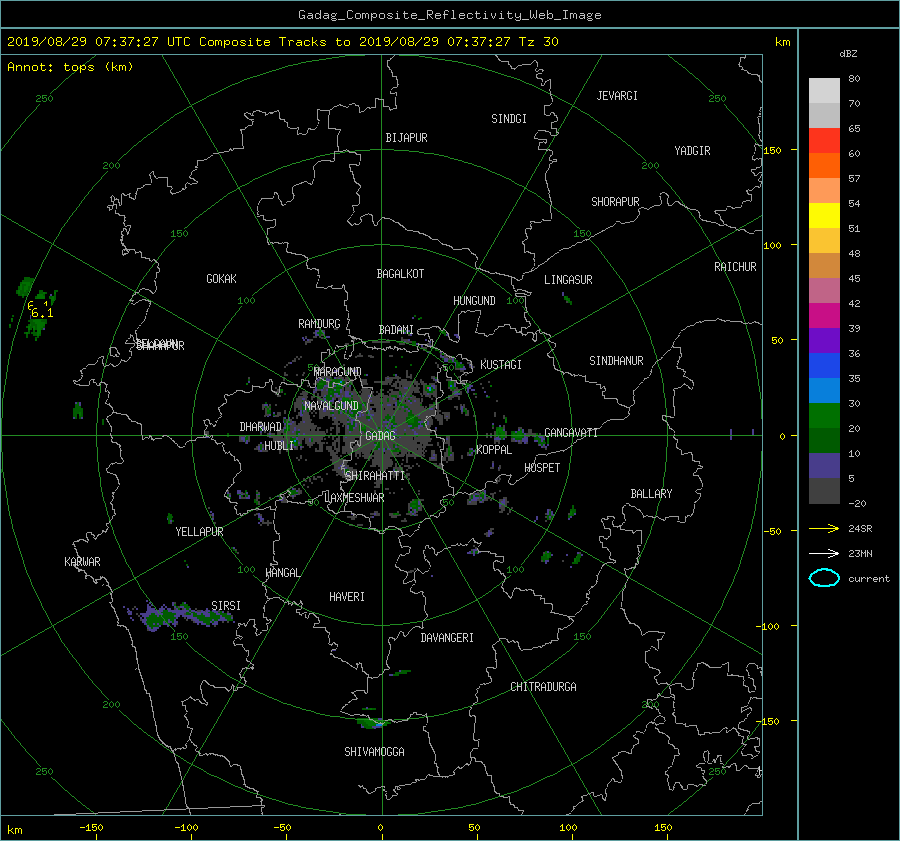The image size is (900, 841).
Task: Select the RAICHUR label
Action: [x=735, y=267]
